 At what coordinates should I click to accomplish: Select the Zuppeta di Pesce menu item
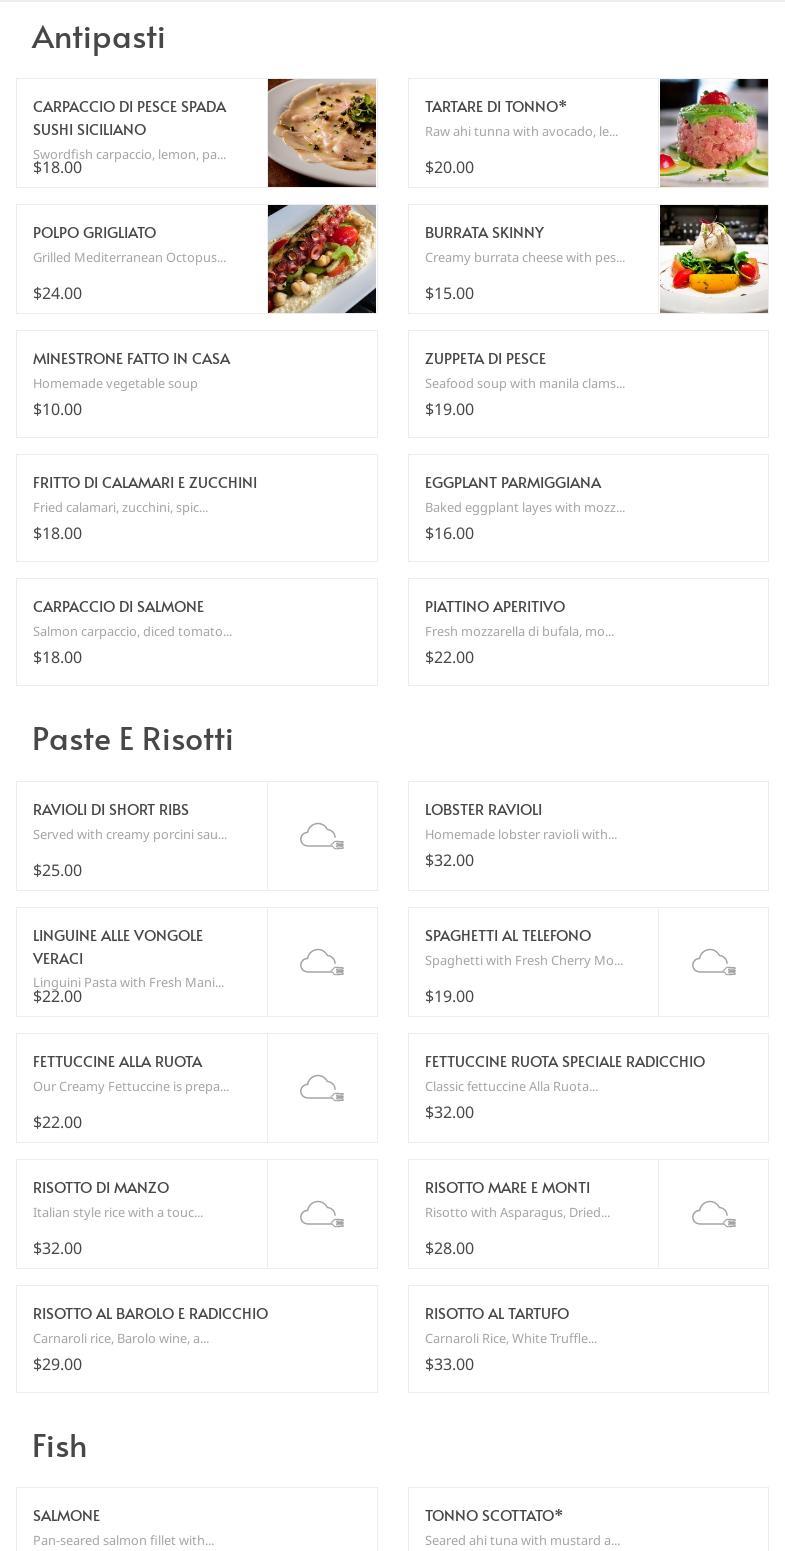[588, 384]
